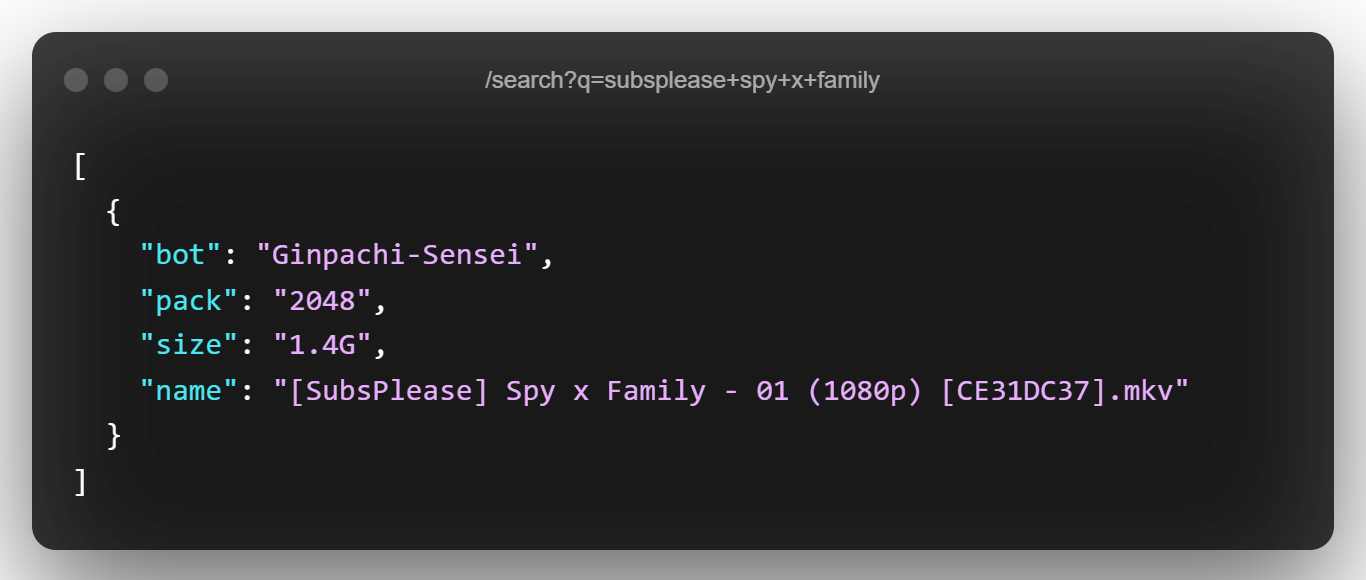Viewport: 1366px width, 580px height.
Task: Click the "1.4G" size value
Action: click(x=322, y=345)
